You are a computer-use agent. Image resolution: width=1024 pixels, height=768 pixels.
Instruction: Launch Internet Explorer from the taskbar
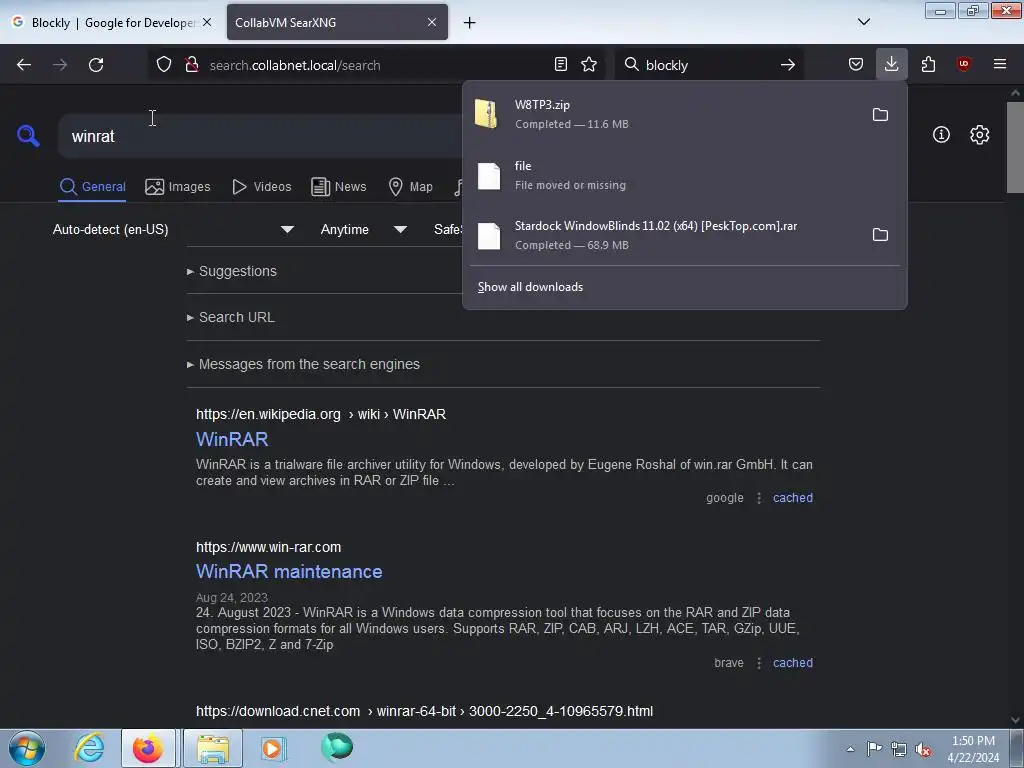(x=89, y=748)
